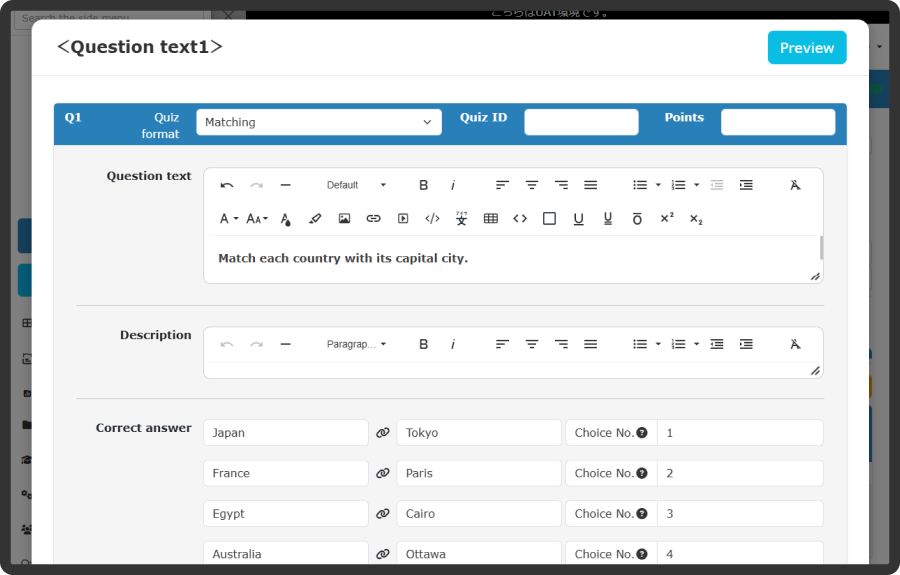Click the Description editor text area
Screen dimensions: 900x575
click(513, 370)
